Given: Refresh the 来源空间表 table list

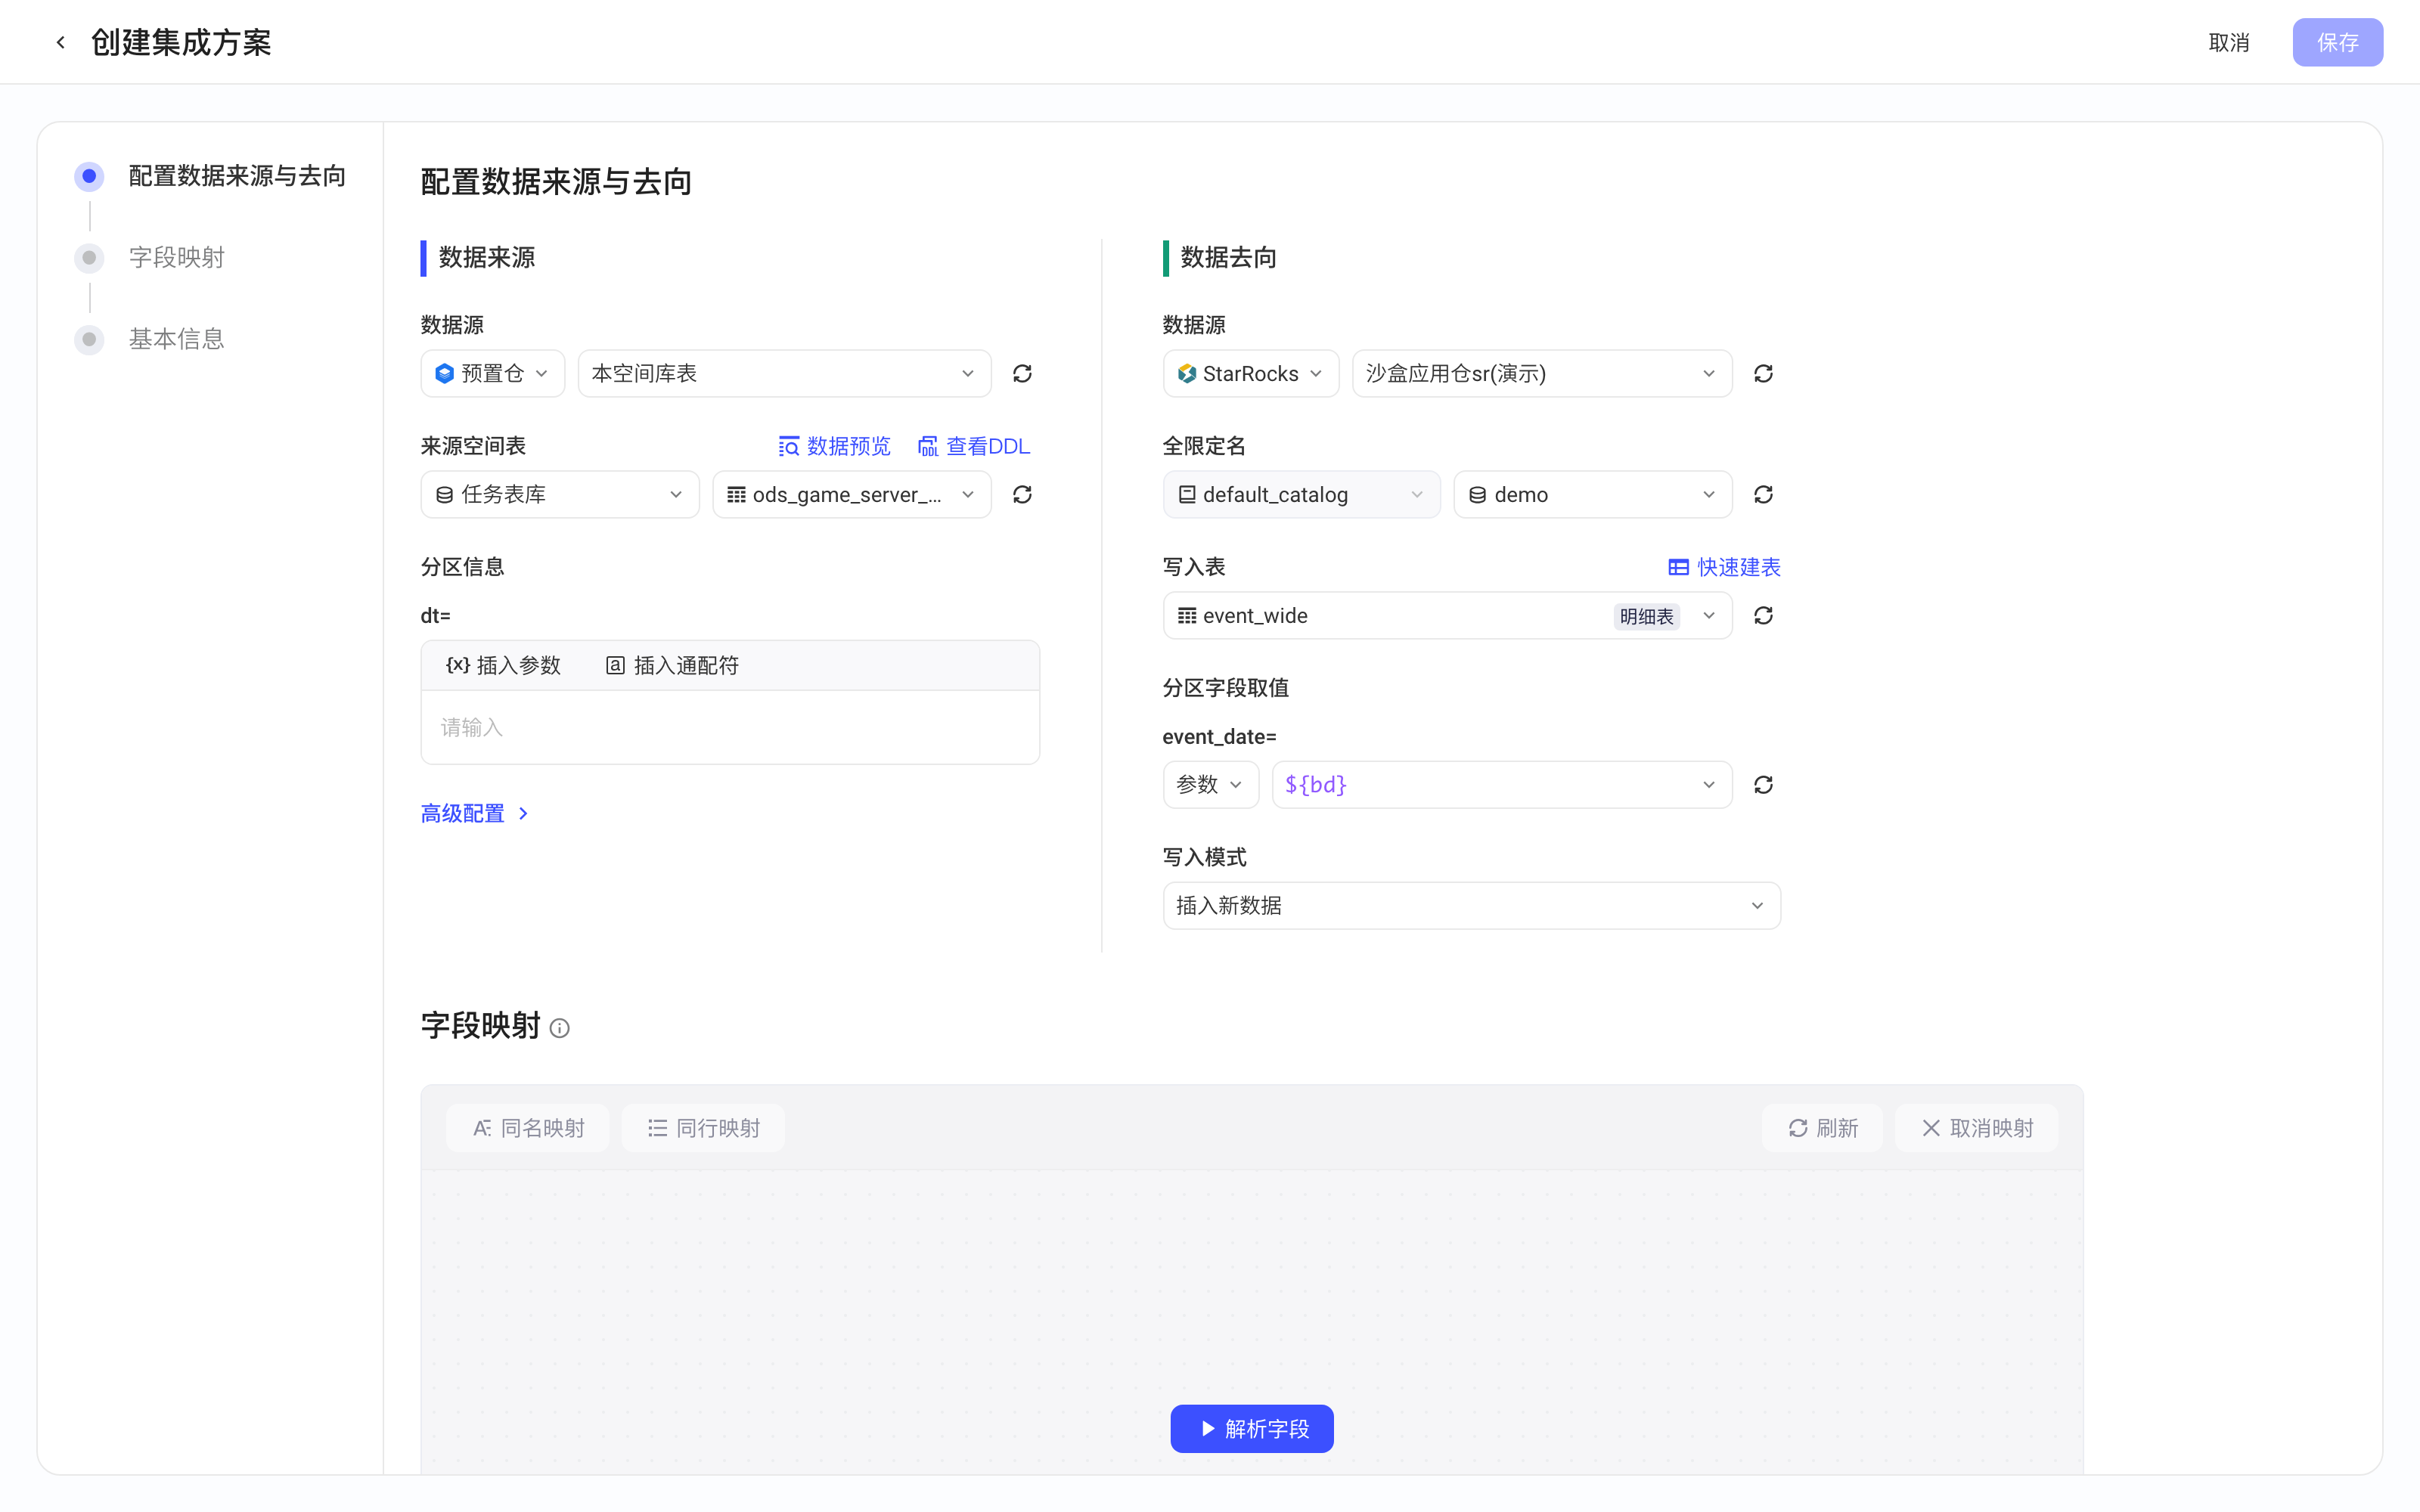Looking at the screenshot, I should click(x=1022, y=494).
